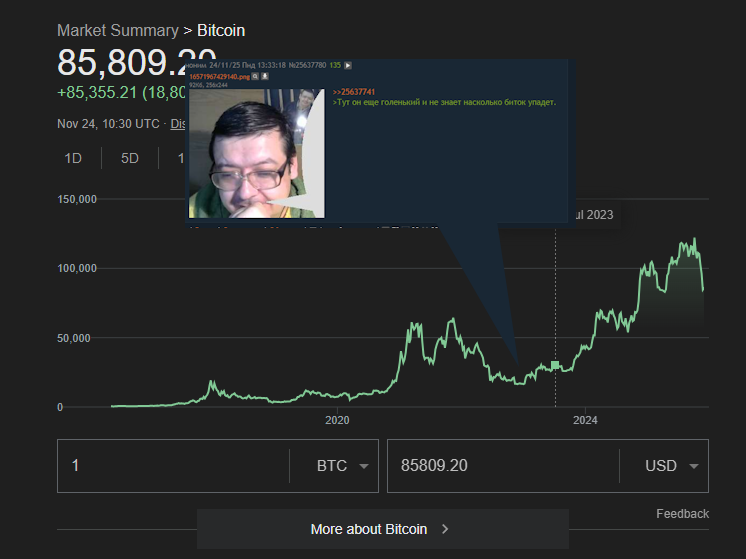Click the BTC amount input field showing 1
The image size is (746, 559).
[173, 465]
